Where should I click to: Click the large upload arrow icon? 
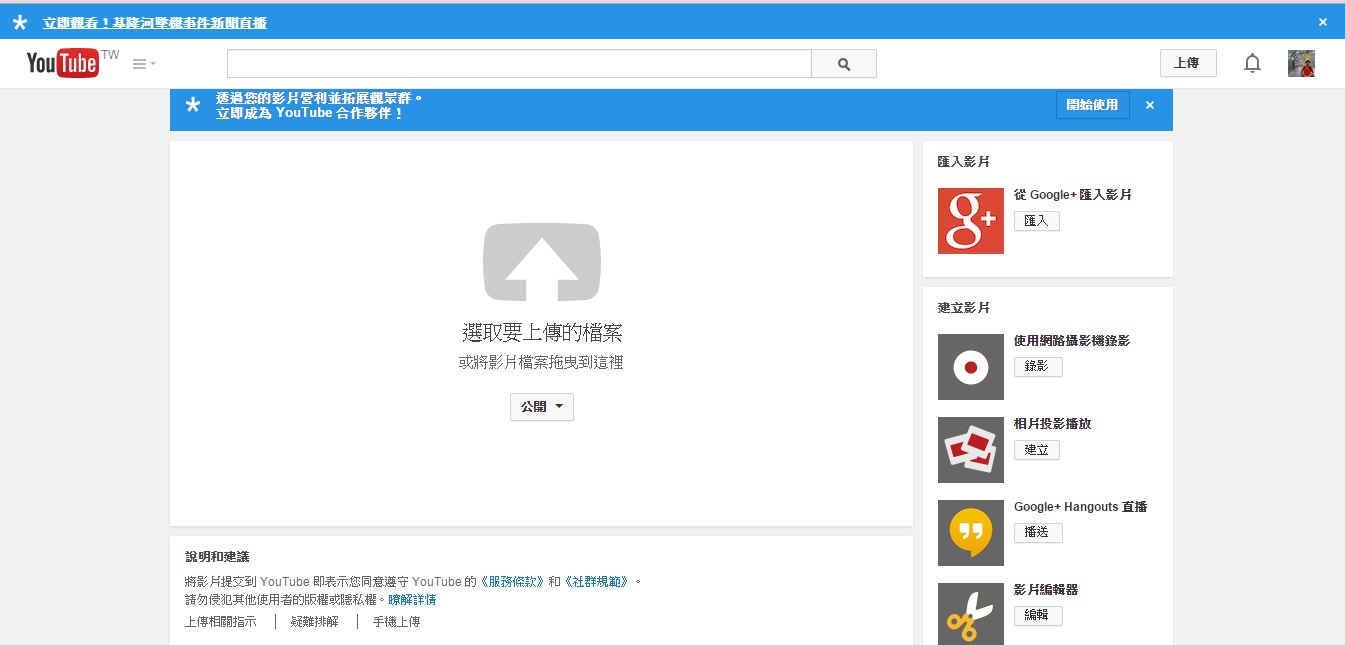click(x=542, y=263)
